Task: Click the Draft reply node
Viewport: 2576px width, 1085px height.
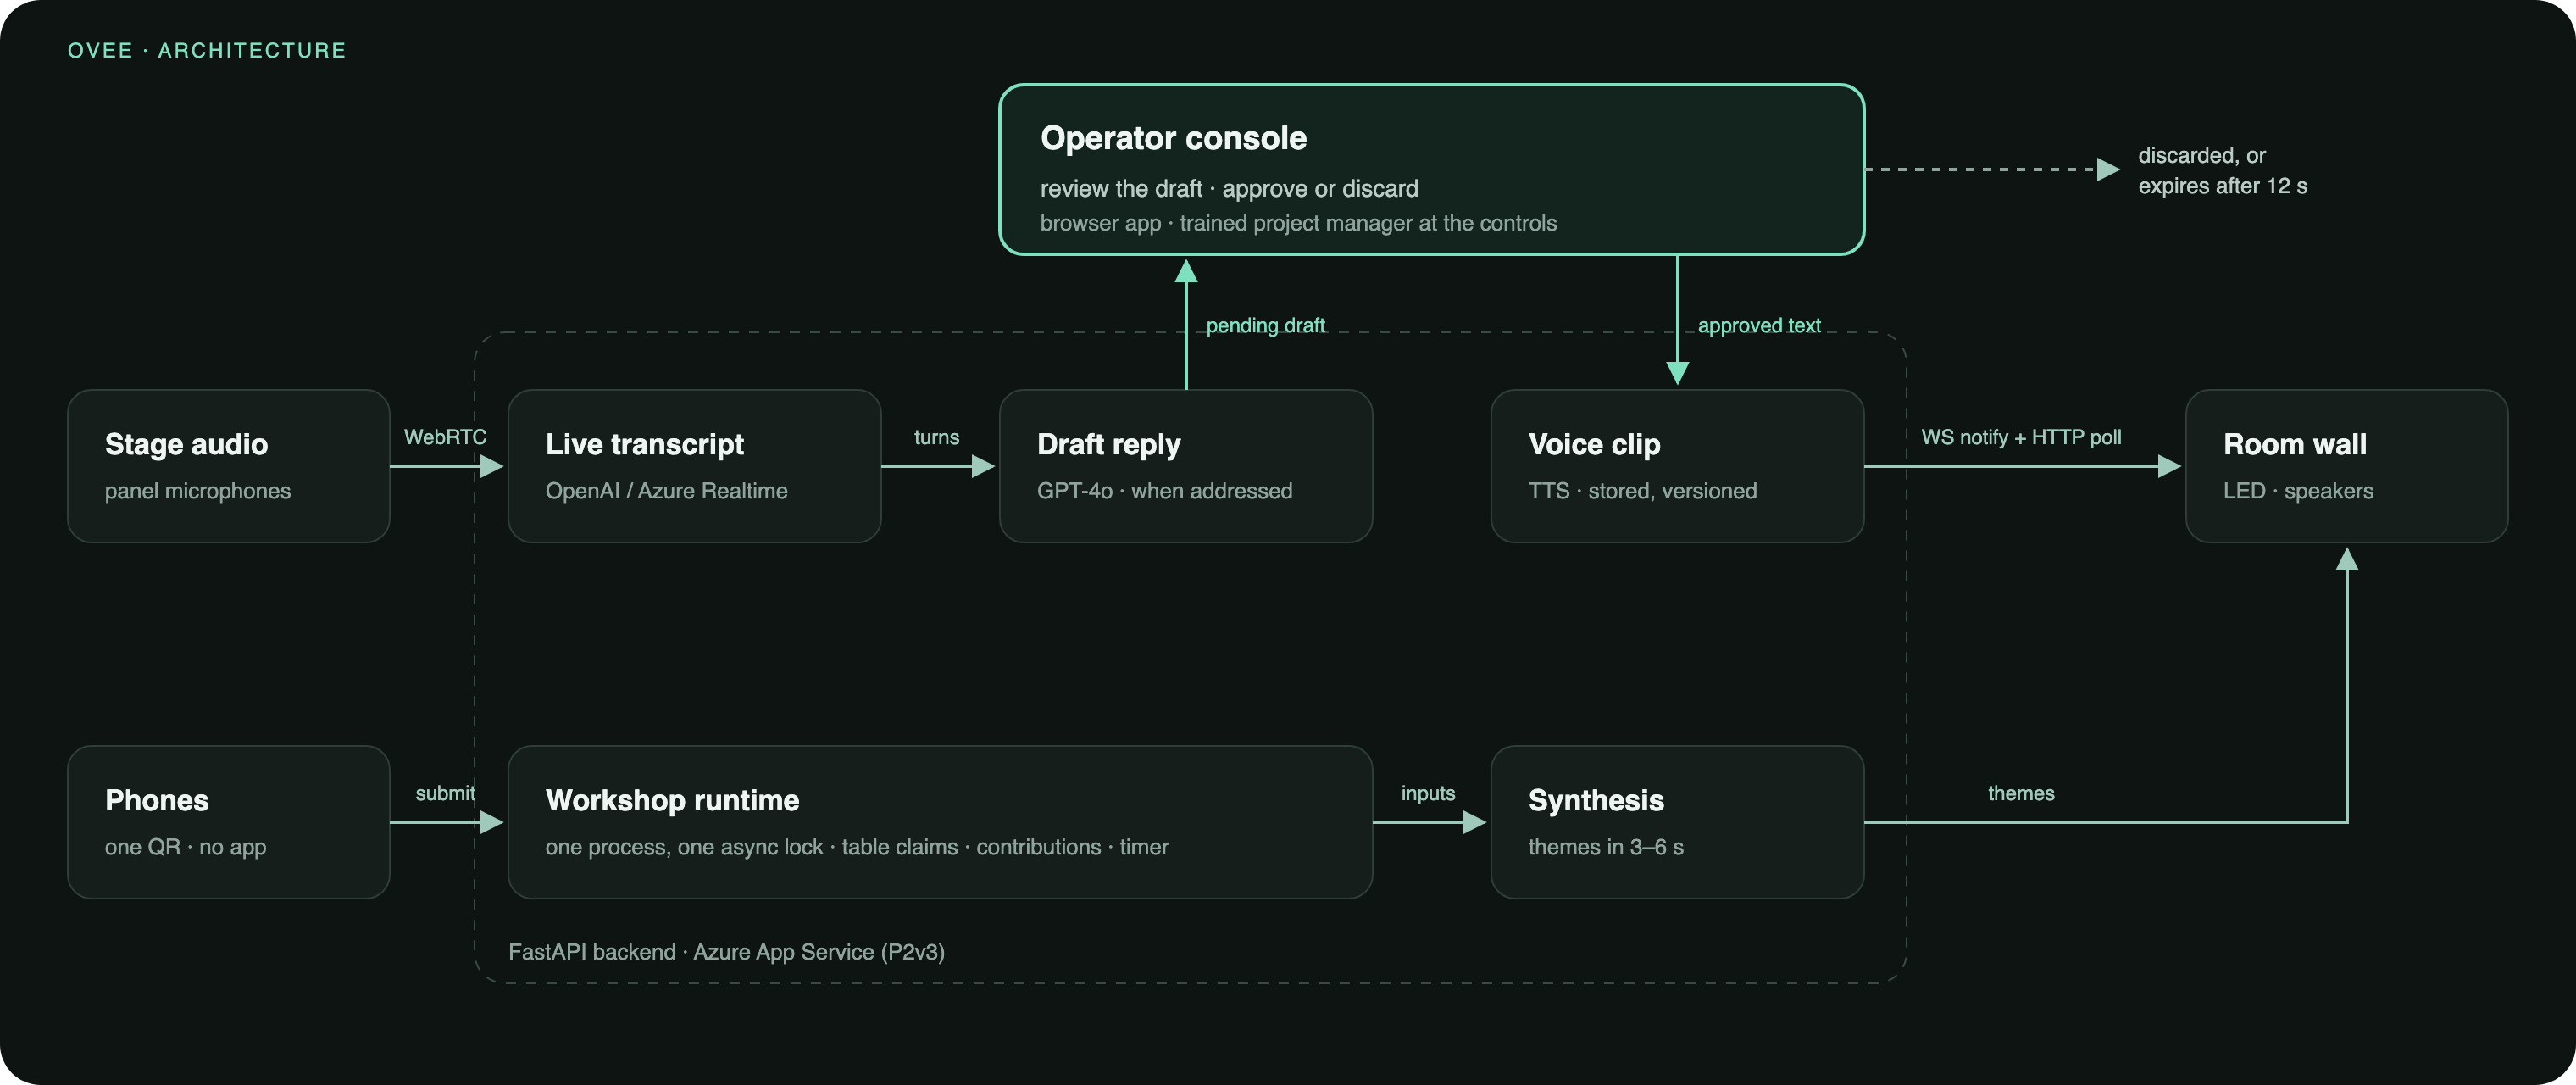Action: tap(1185, 466)
